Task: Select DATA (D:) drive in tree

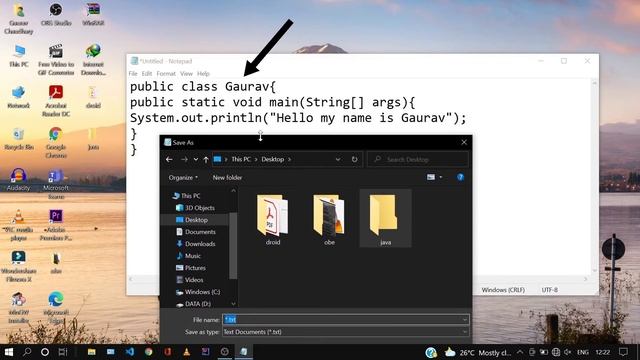Action: click(x=193, y=304)
